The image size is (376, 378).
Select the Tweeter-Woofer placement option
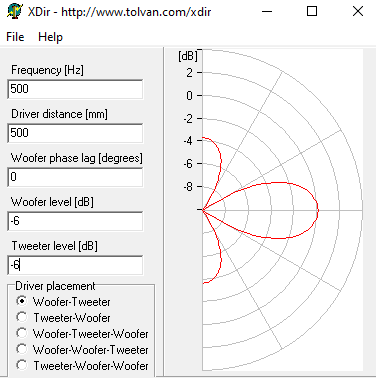click(x=63, y=318)
